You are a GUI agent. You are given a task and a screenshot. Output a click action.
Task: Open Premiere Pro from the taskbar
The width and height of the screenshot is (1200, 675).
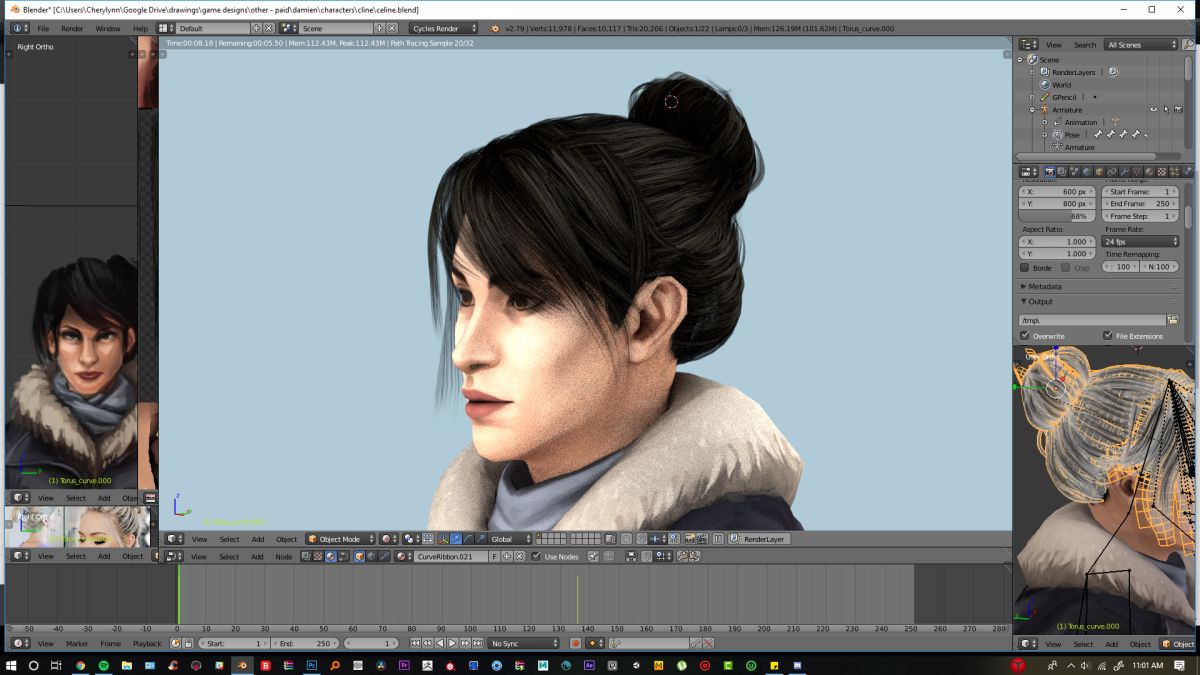404,665
